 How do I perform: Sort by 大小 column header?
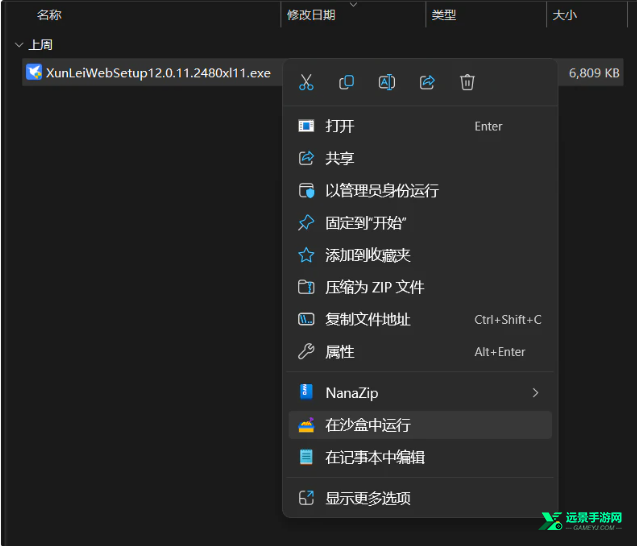coord(565,15)
